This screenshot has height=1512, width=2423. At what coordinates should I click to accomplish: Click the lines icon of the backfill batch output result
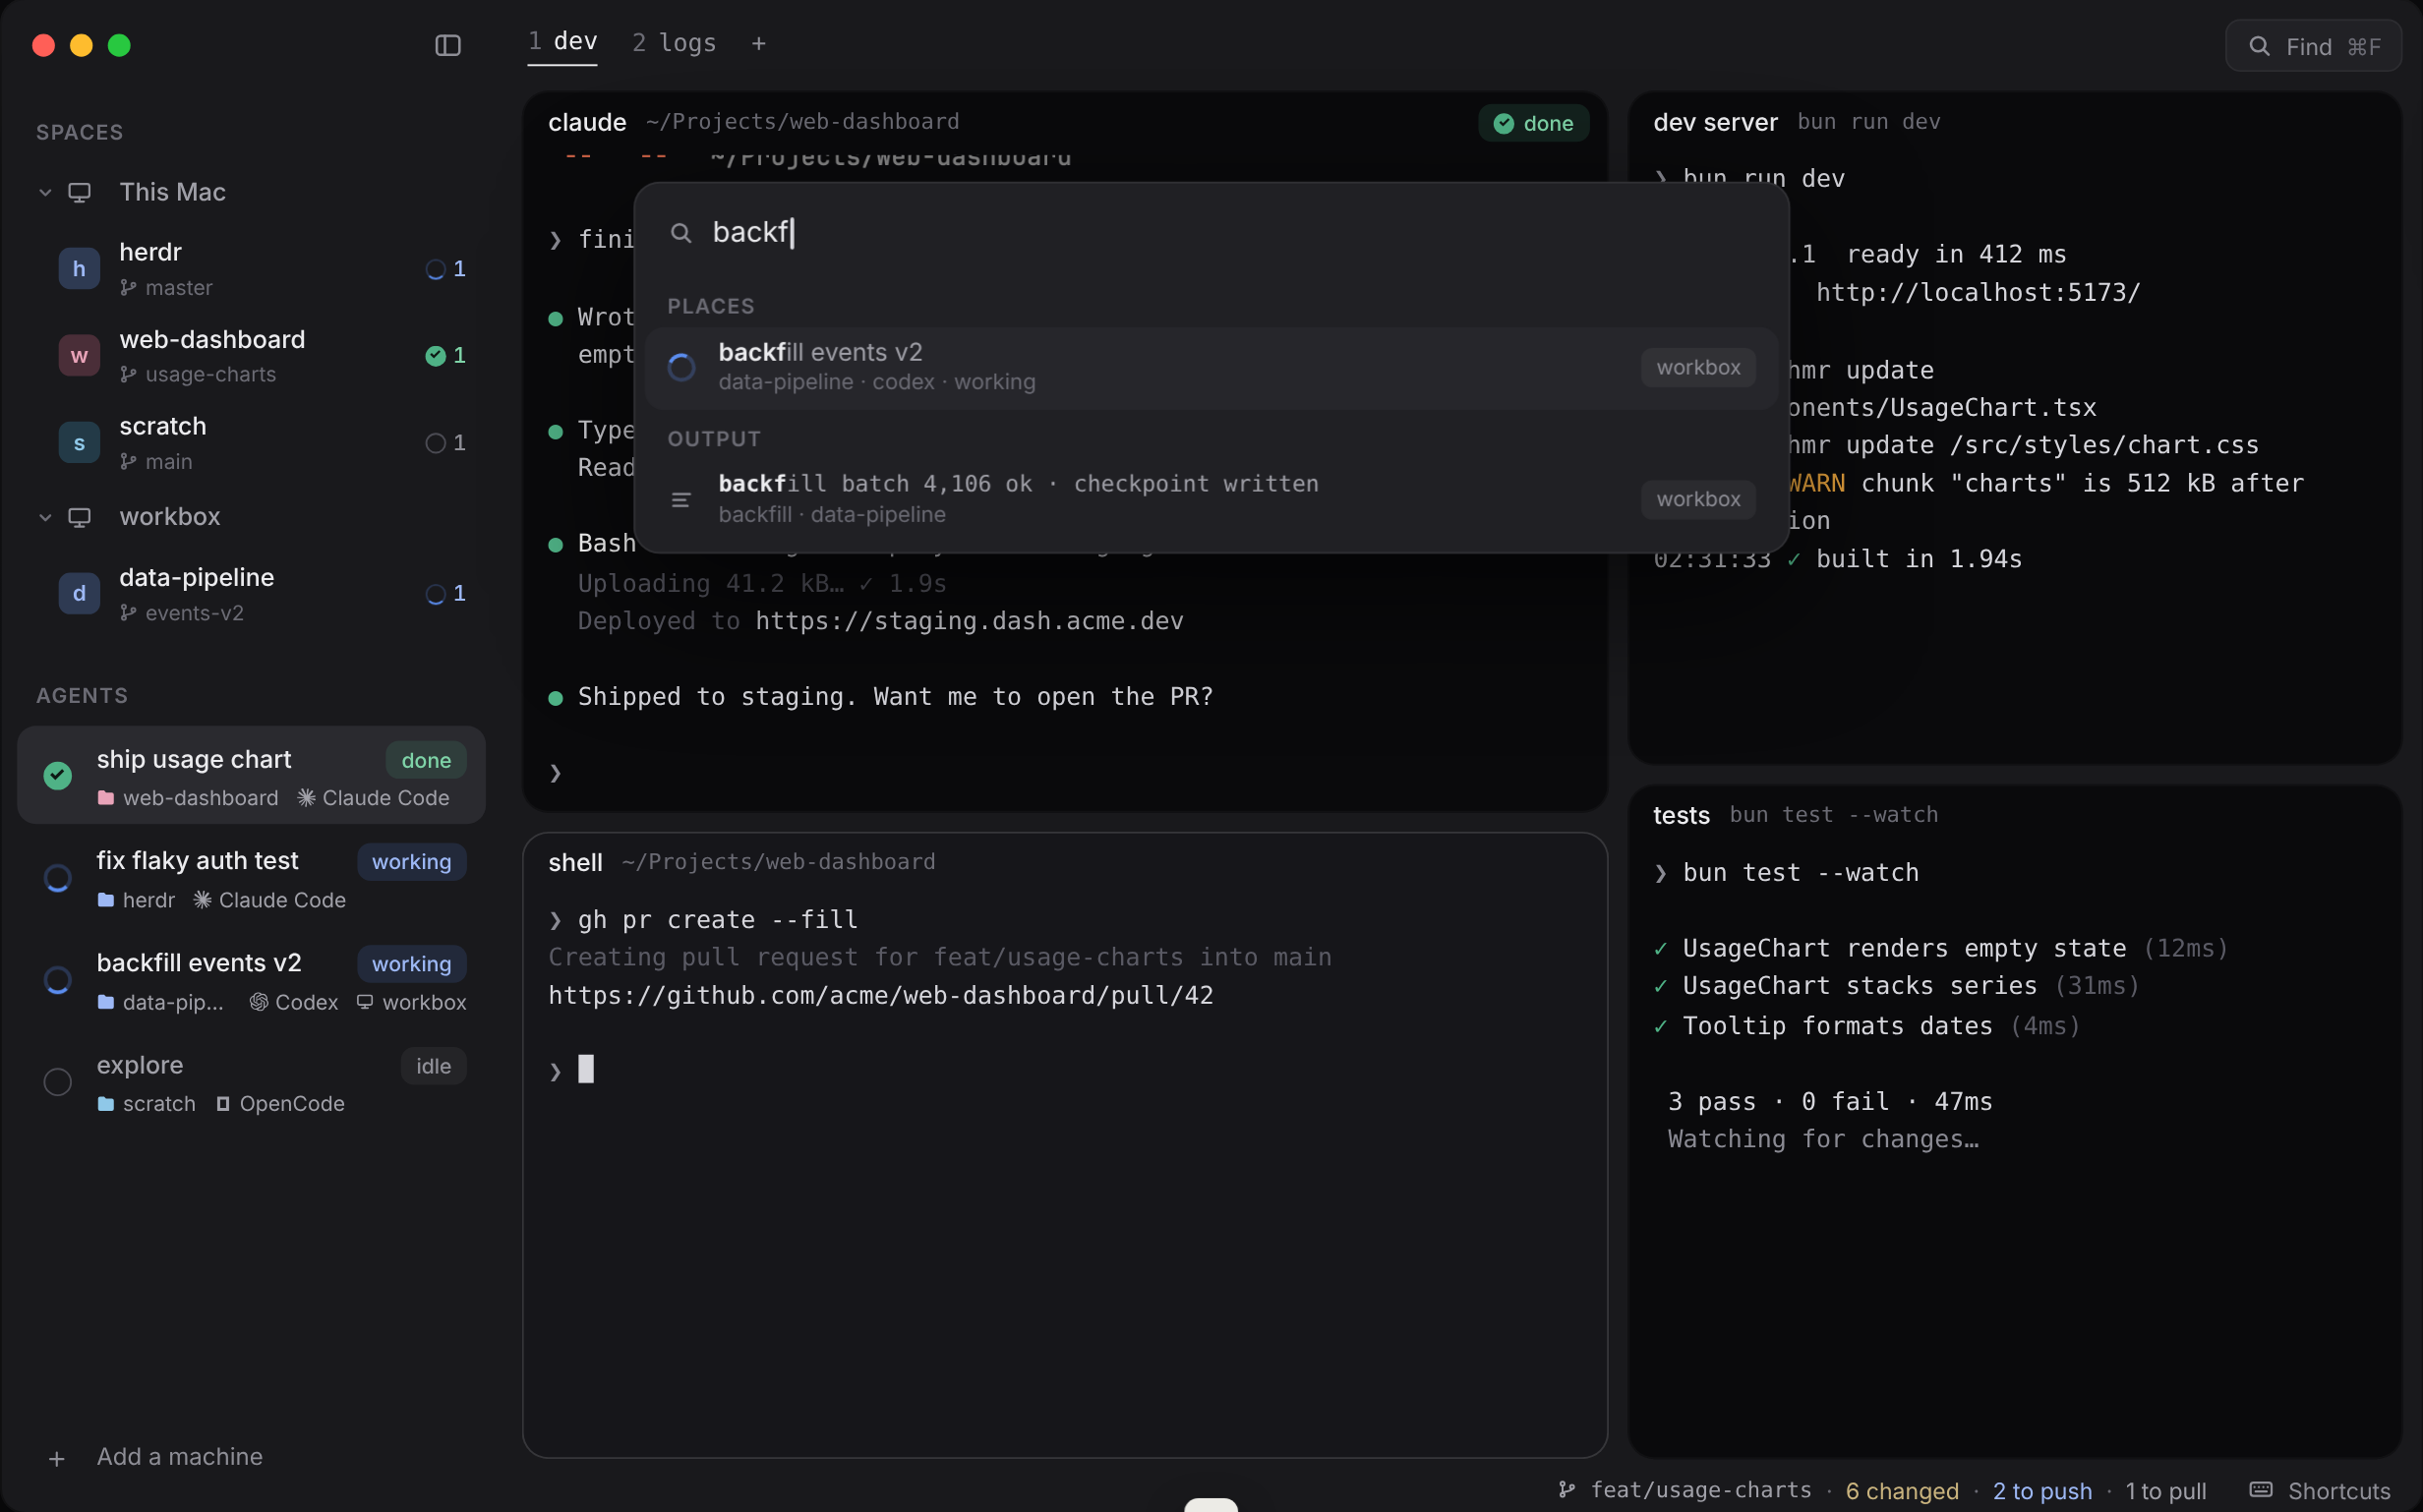pyautogui.click(x=681, y=499)
